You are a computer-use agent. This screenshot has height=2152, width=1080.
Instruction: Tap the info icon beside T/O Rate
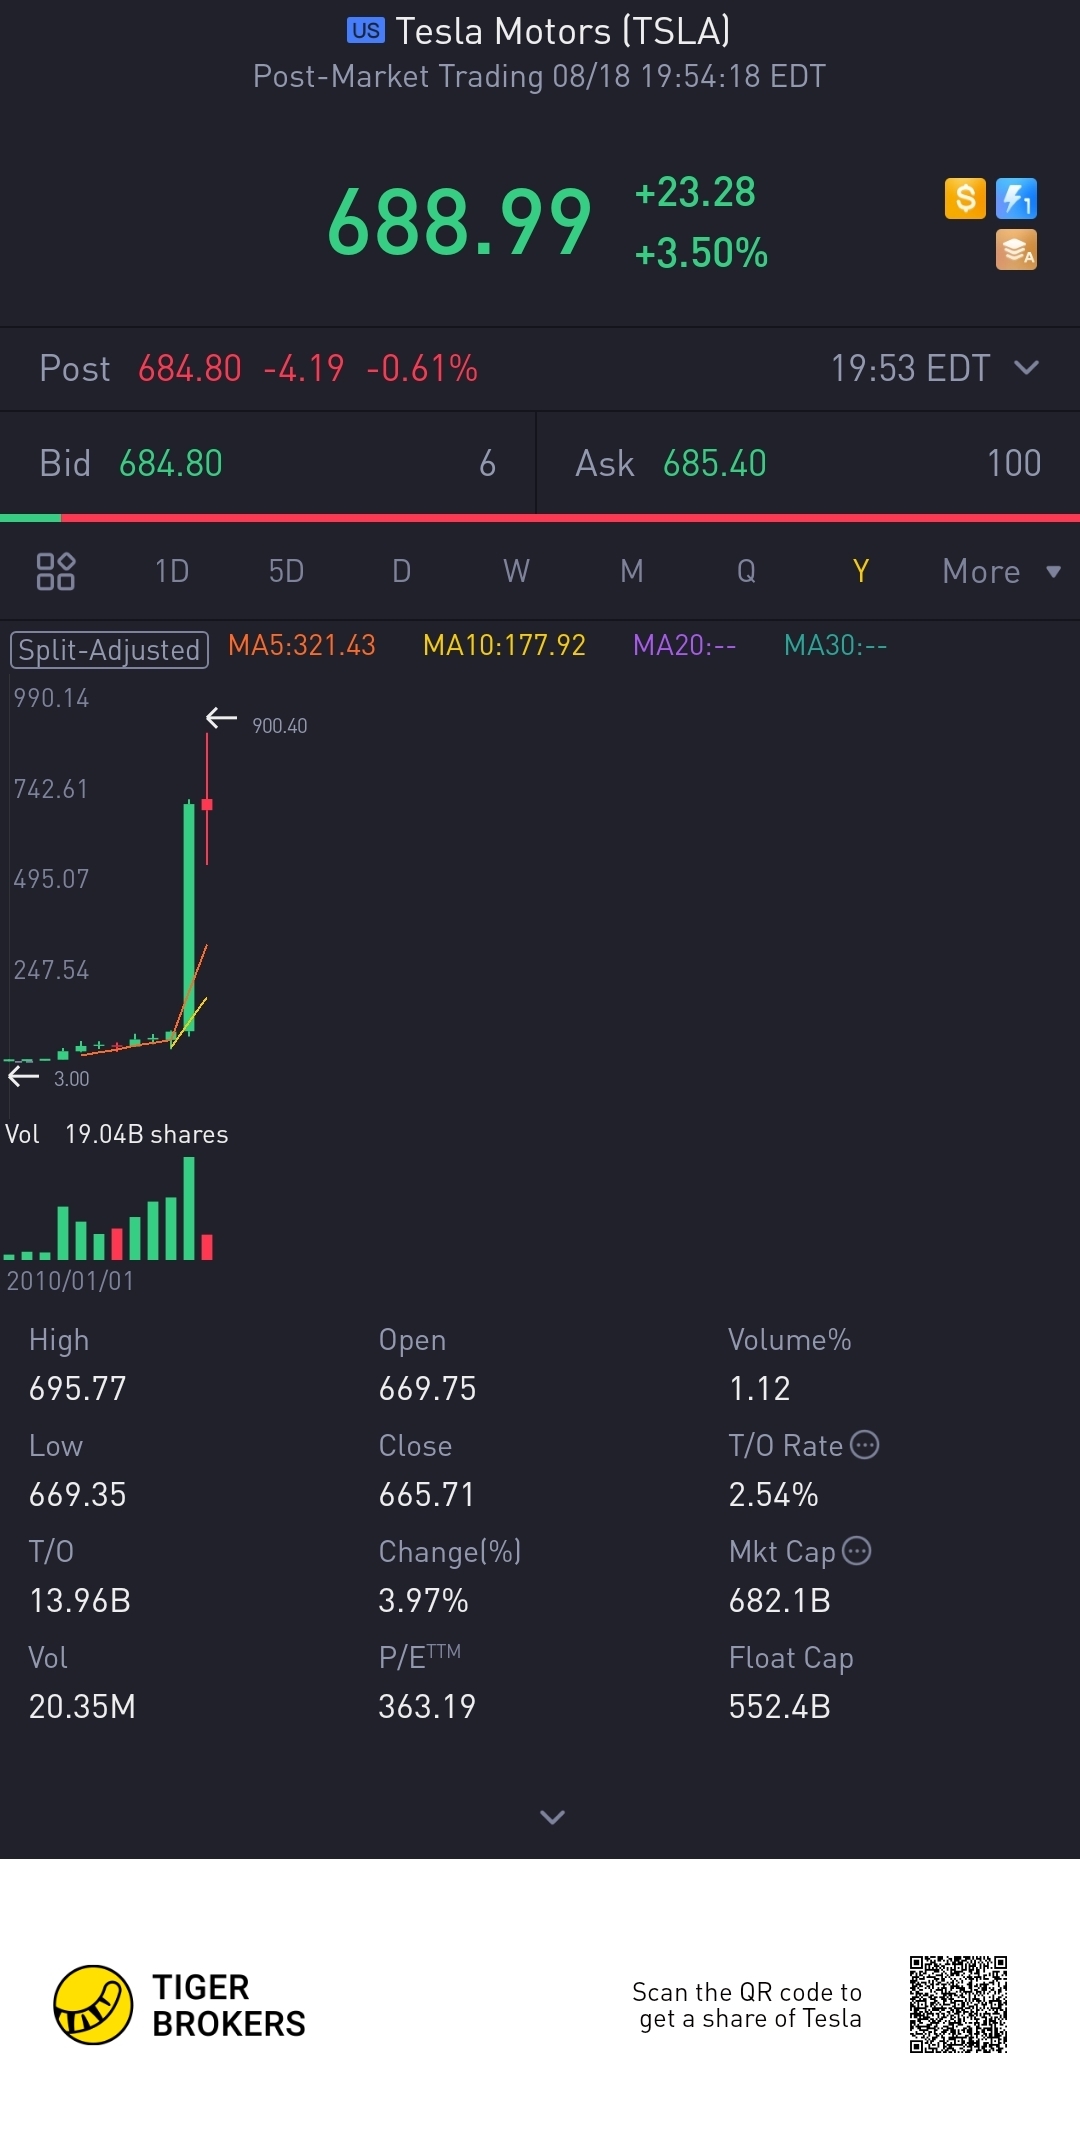click(x=864, y=1445)
